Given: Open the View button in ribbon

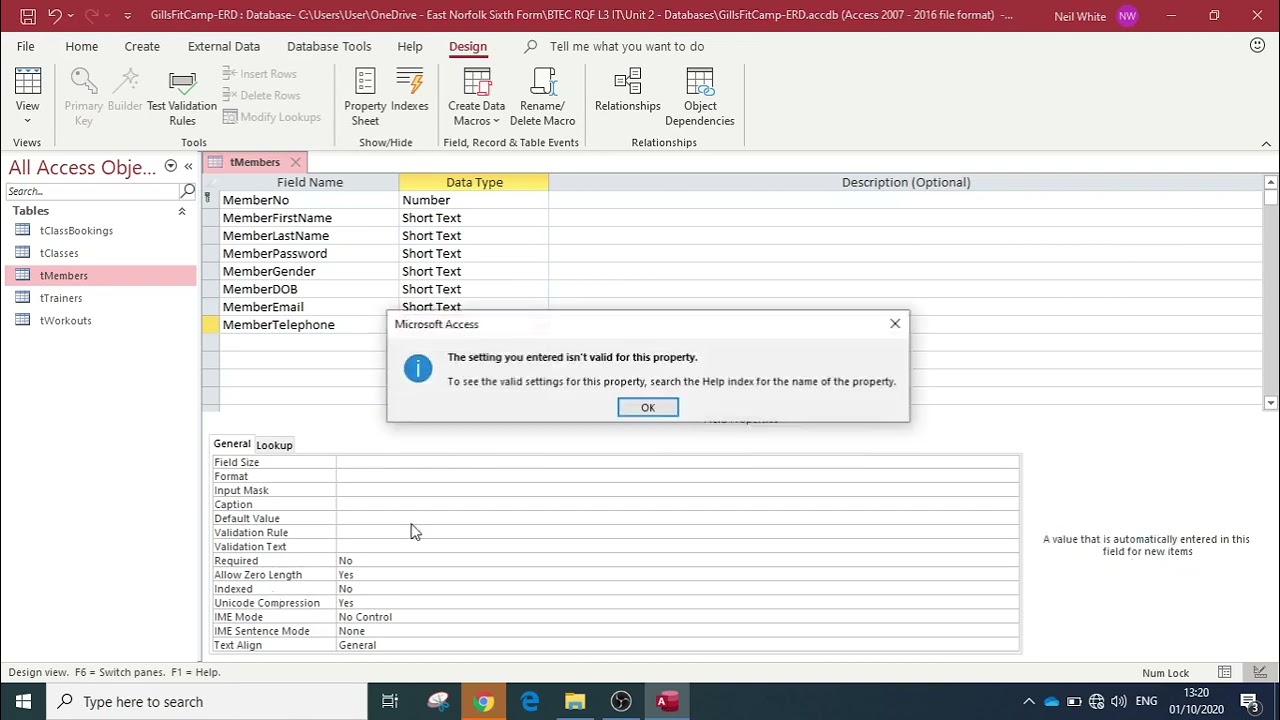Looking at the screenshot, I should click(x=27, y=98).
